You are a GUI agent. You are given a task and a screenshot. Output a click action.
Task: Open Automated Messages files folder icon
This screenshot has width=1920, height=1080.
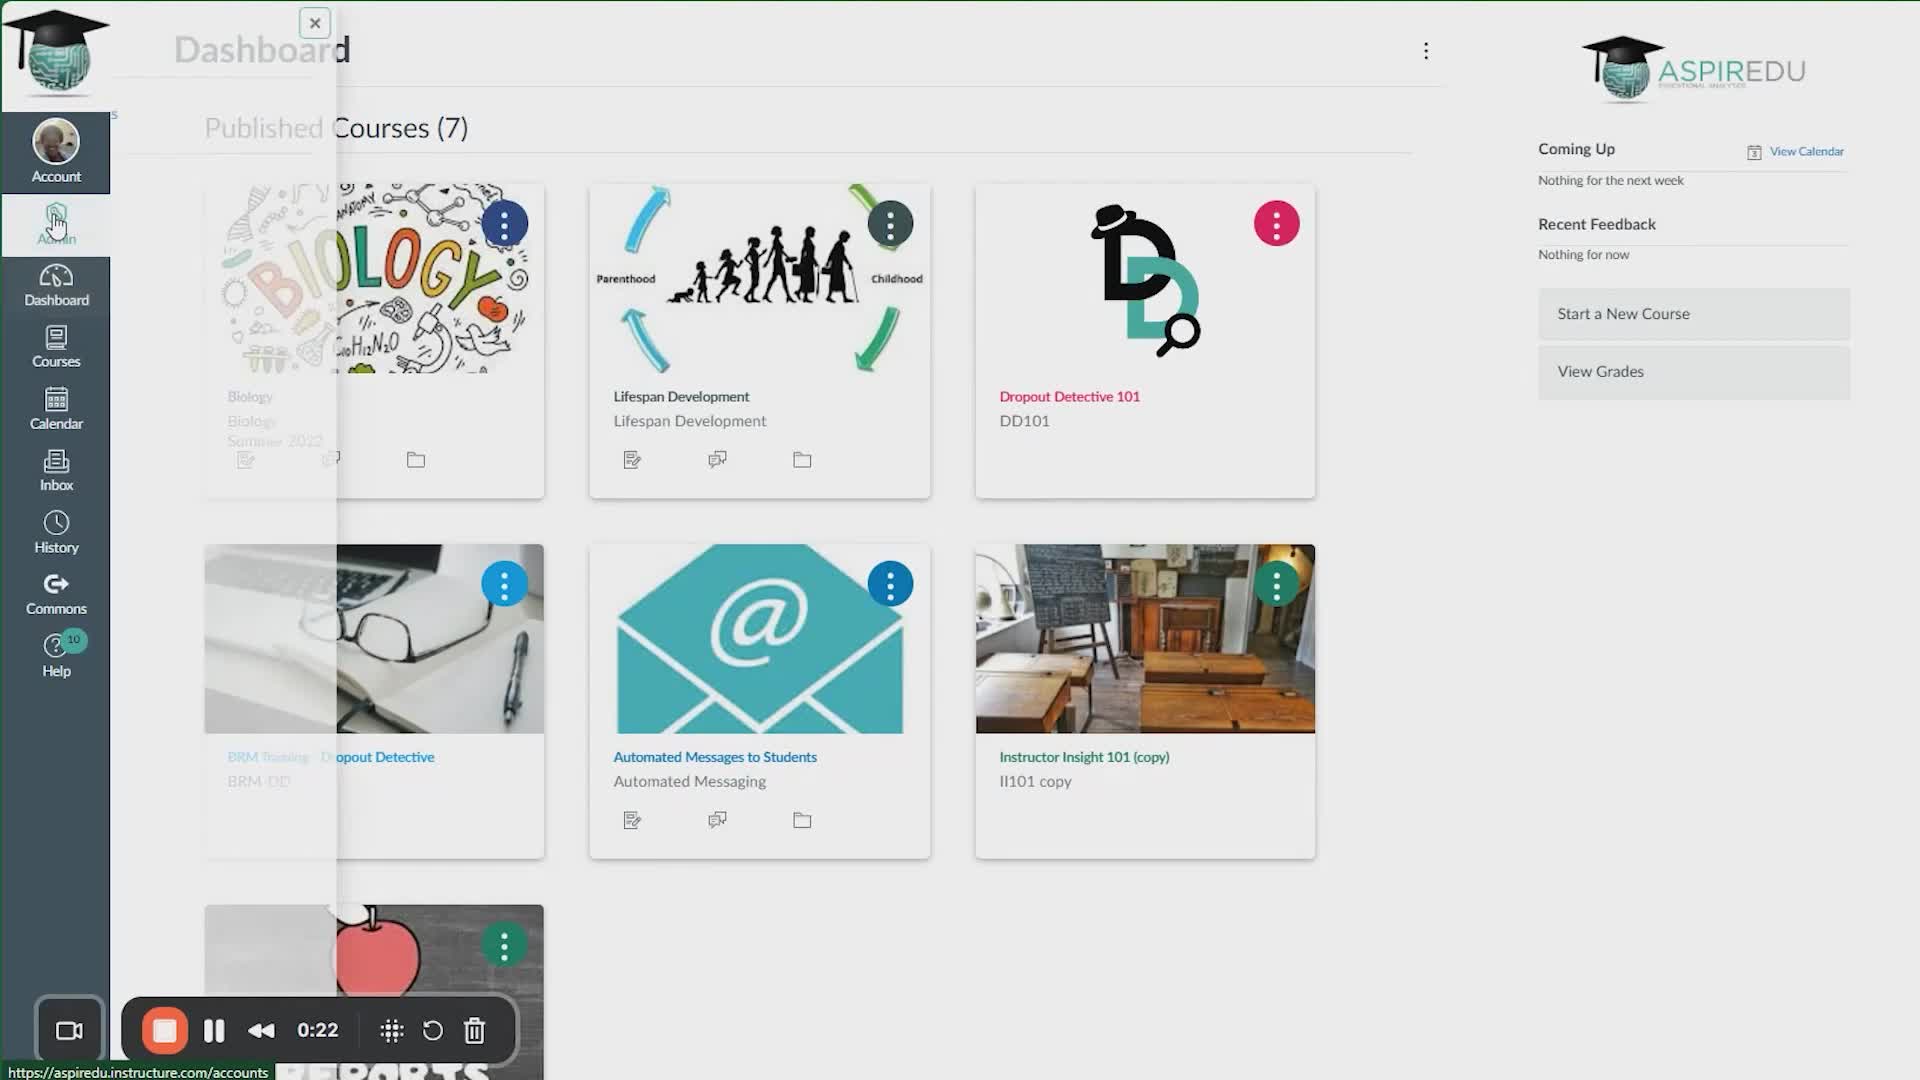pos(802,820)
